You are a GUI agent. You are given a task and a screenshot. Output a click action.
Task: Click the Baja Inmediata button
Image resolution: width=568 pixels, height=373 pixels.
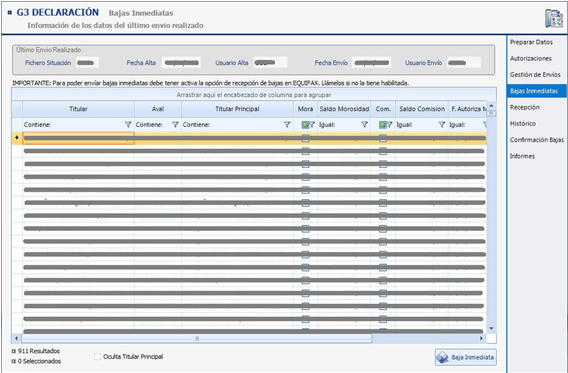click(465, 357)
